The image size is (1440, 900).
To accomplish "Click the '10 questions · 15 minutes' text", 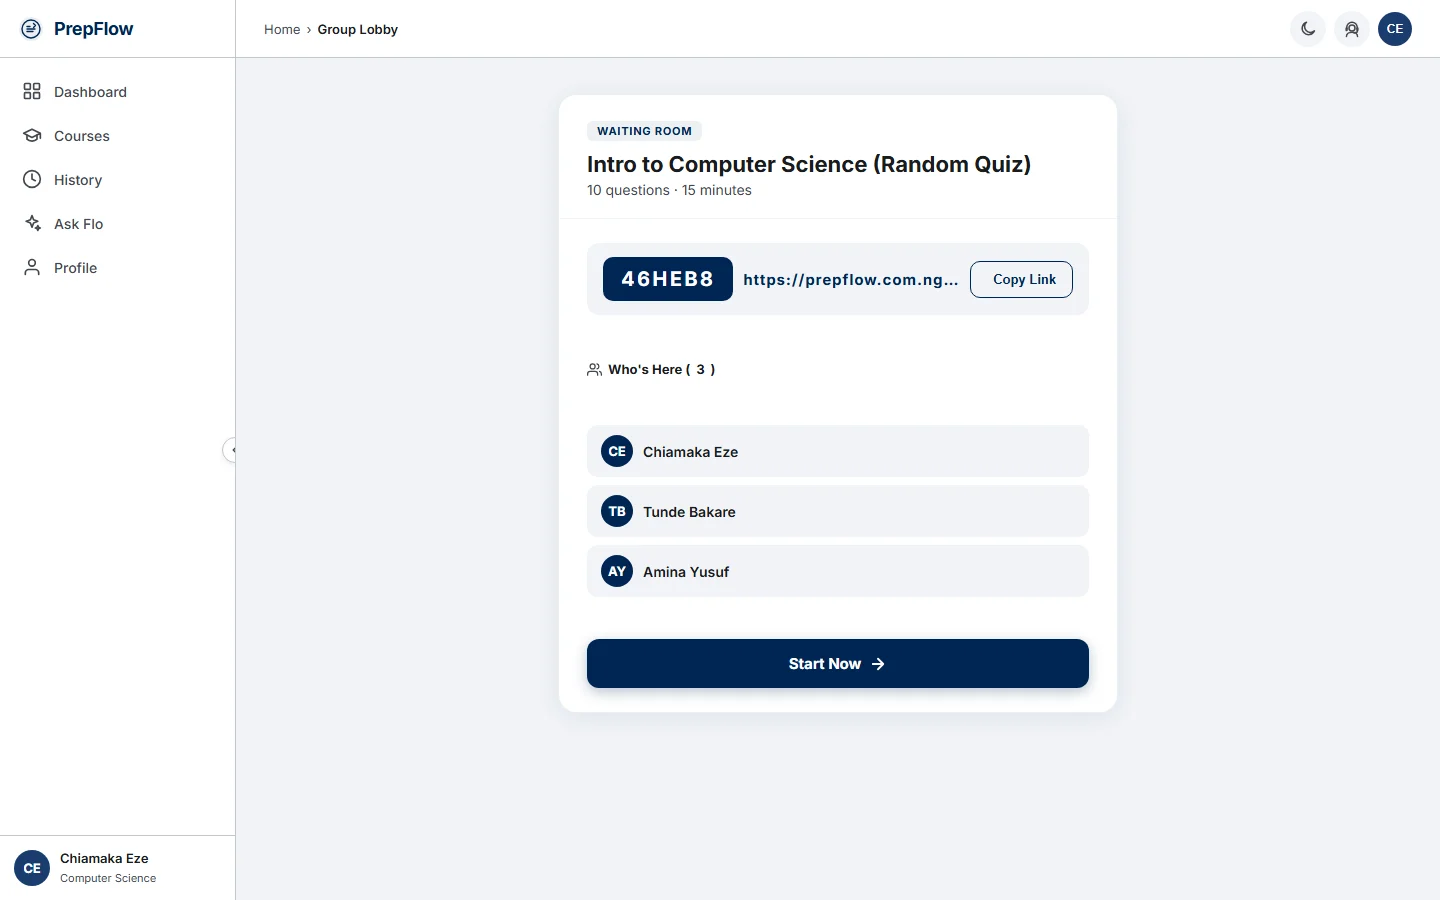I will click(669, 190).
